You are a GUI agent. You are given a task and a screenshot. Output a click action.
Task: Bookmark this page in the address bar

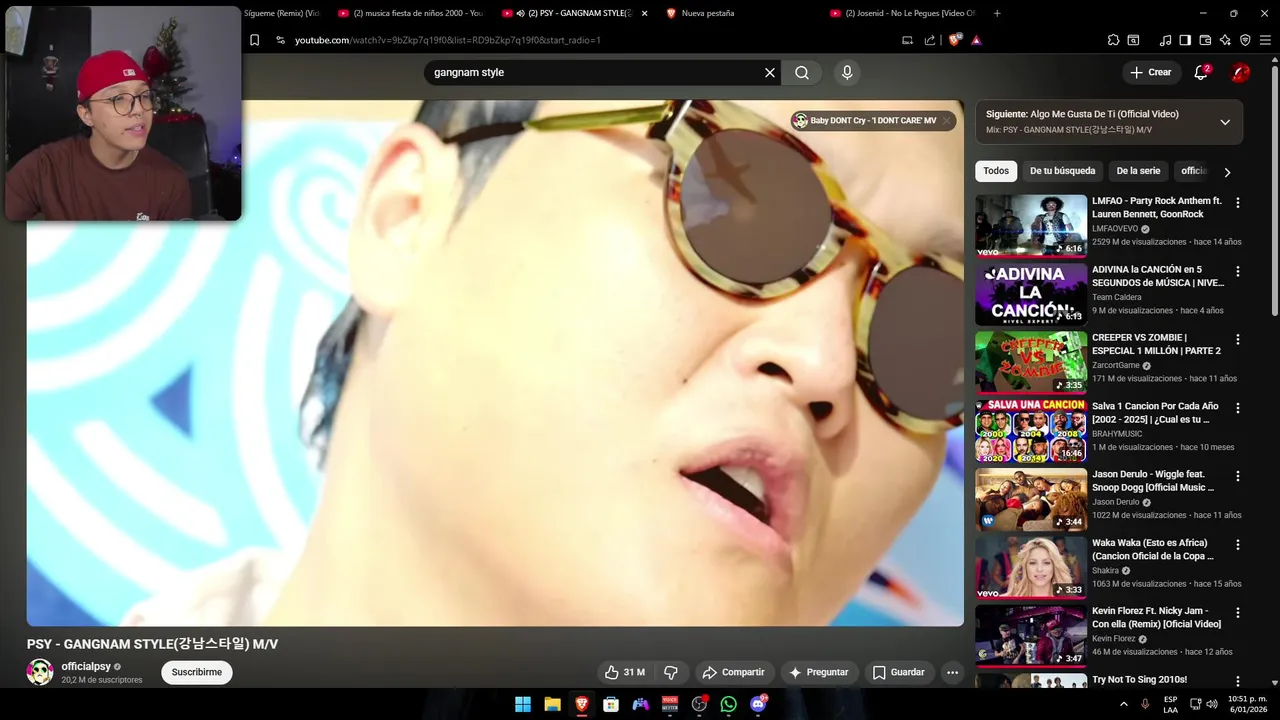click(x=254, y=40)
